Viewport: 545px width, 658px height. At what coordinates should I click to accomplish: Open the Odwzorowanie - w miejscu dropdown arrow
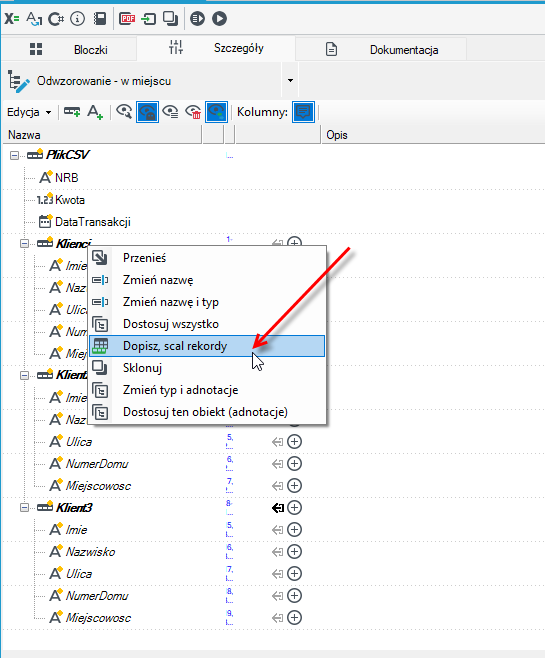(290, 81)
